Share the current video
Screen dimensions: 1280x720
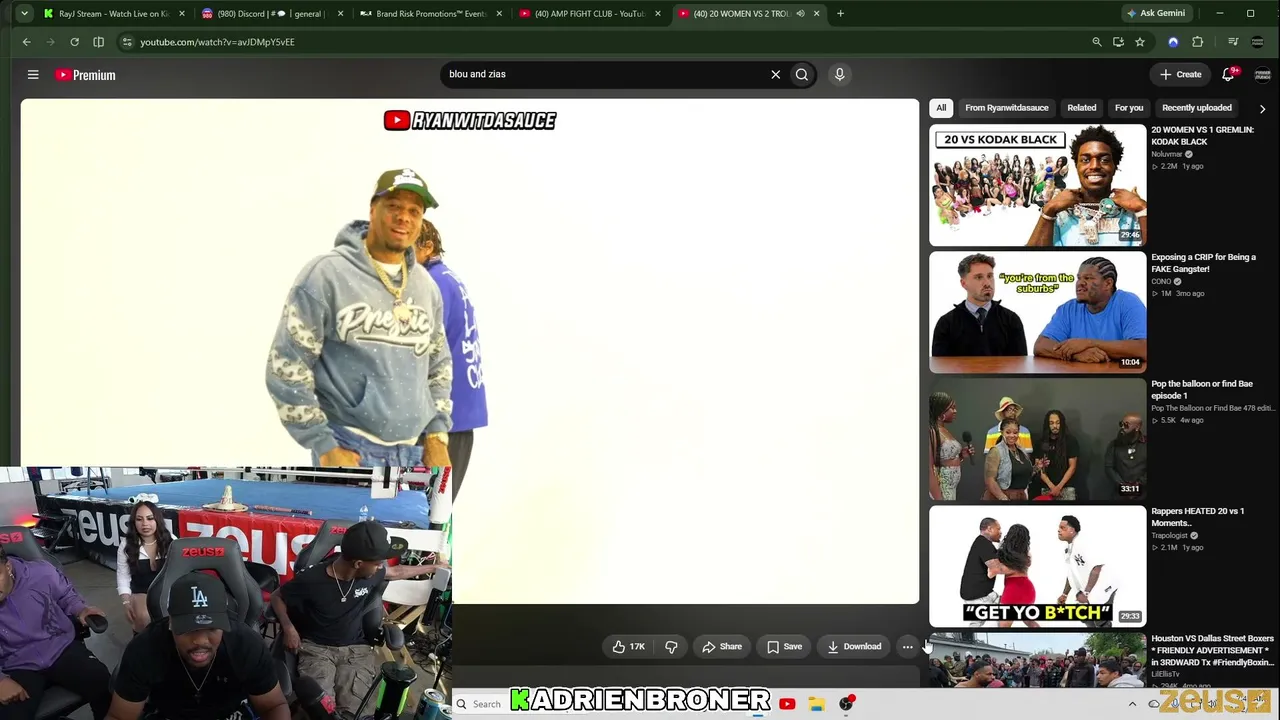tap(721, 647)
